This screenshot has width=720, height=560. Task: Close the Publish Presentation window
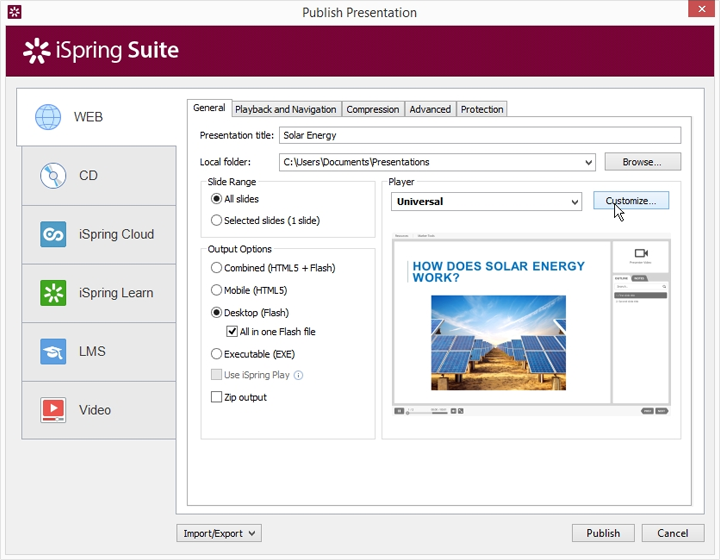click(x=702, y=9)
